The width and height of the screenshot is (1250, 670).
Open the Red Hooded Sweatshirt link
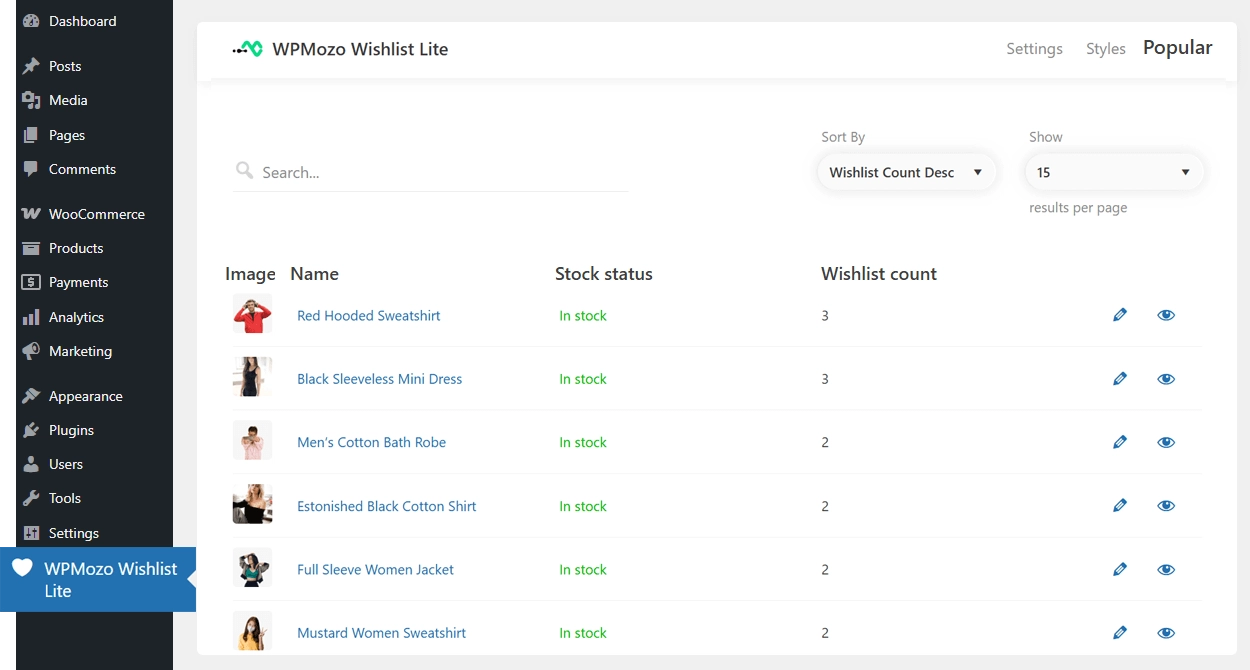pyautogui.click(x=369, y=315)
